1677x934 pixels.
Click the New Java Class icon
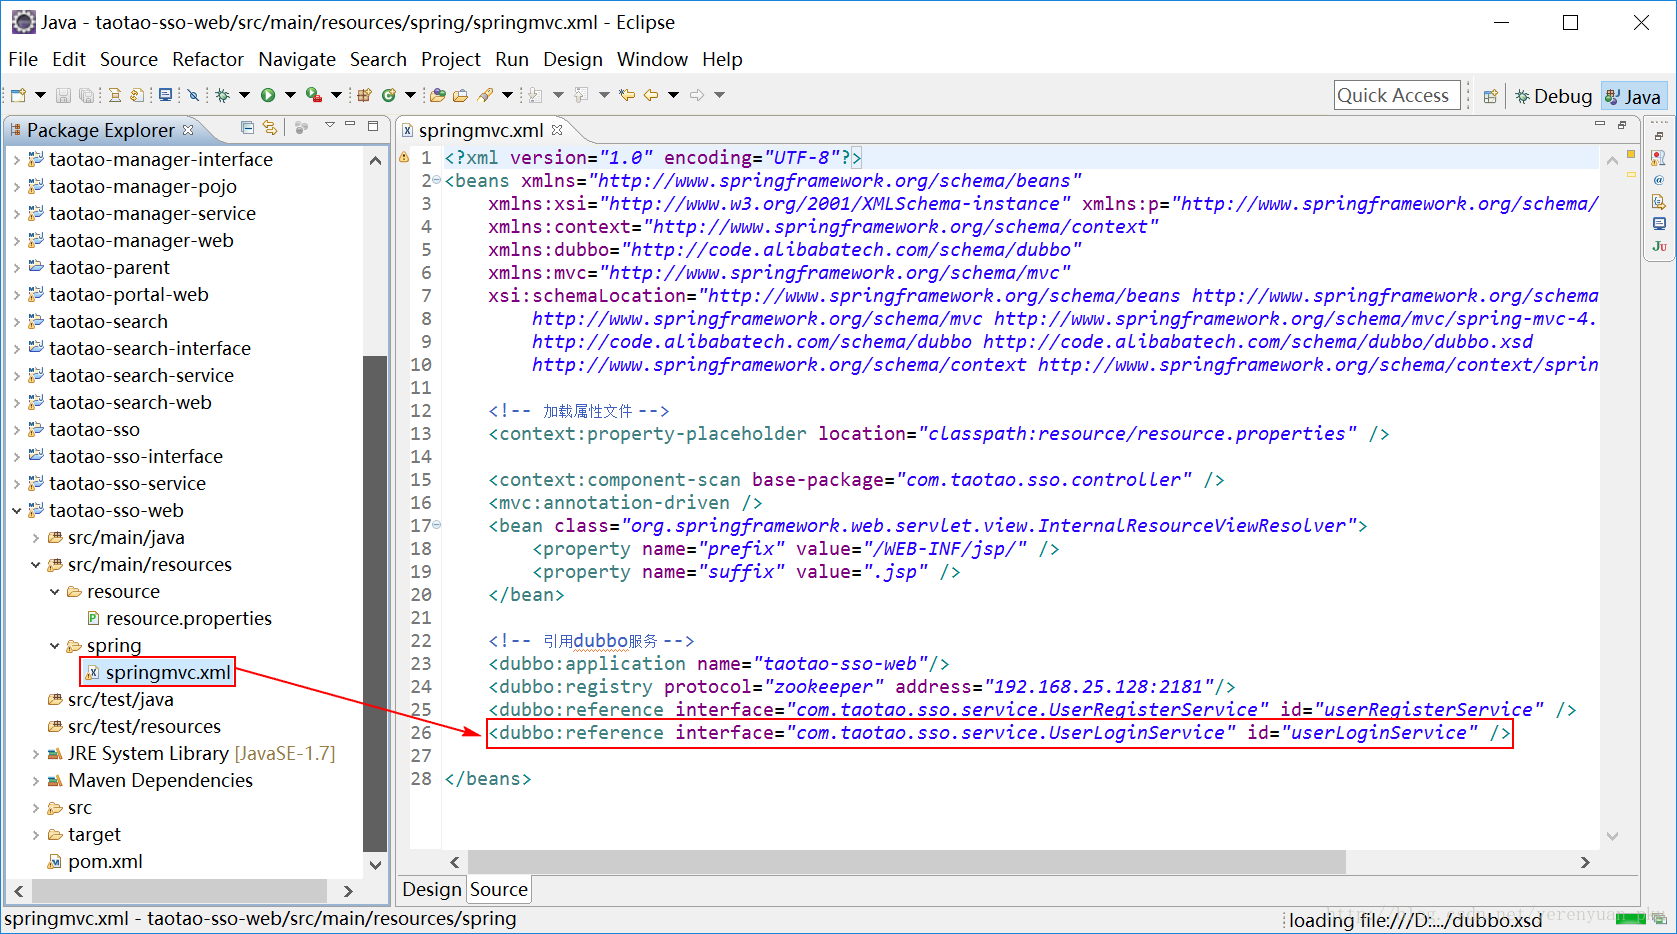[388, 95]
